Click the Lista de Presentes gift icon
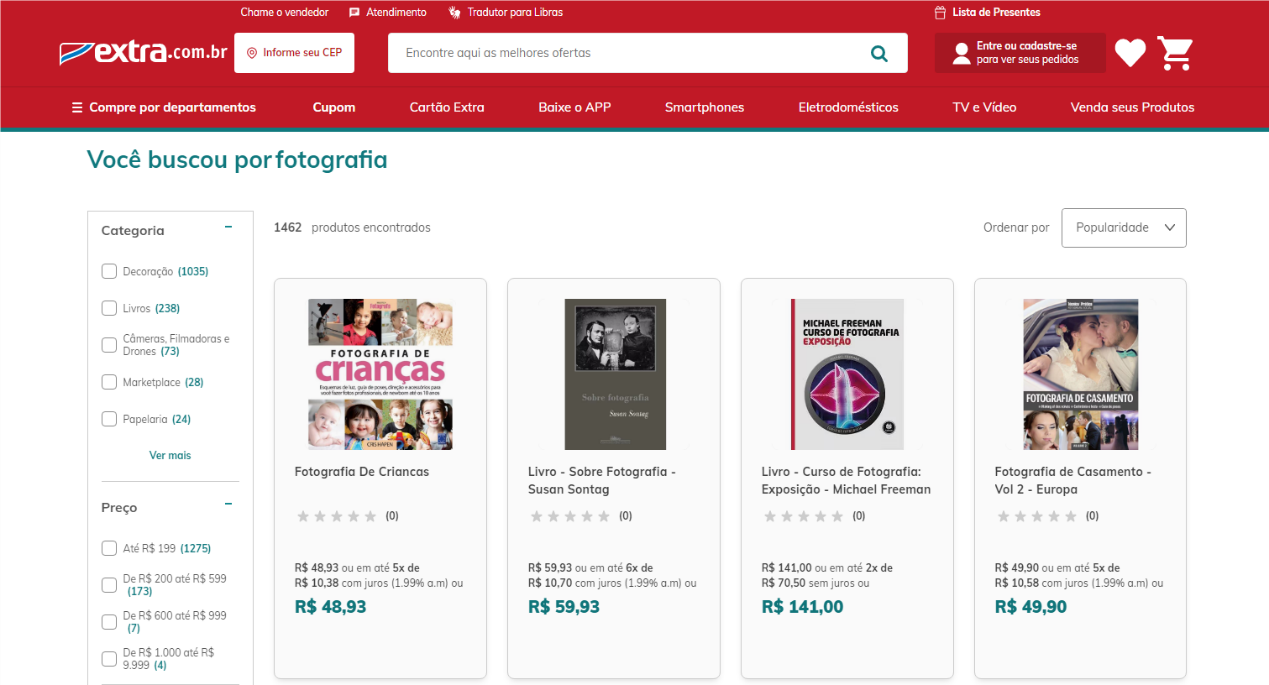 pyautogui.click(x=940, y=13)
